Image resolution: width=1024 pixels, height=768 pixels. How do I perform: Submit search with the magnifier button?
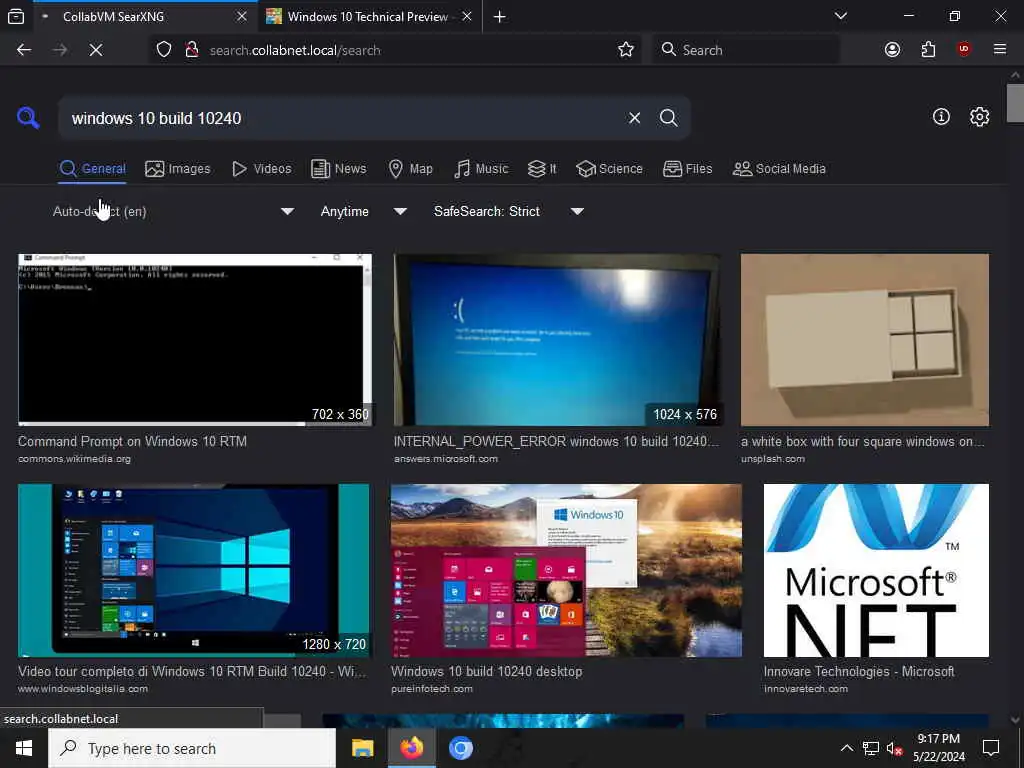coord(669,118)
